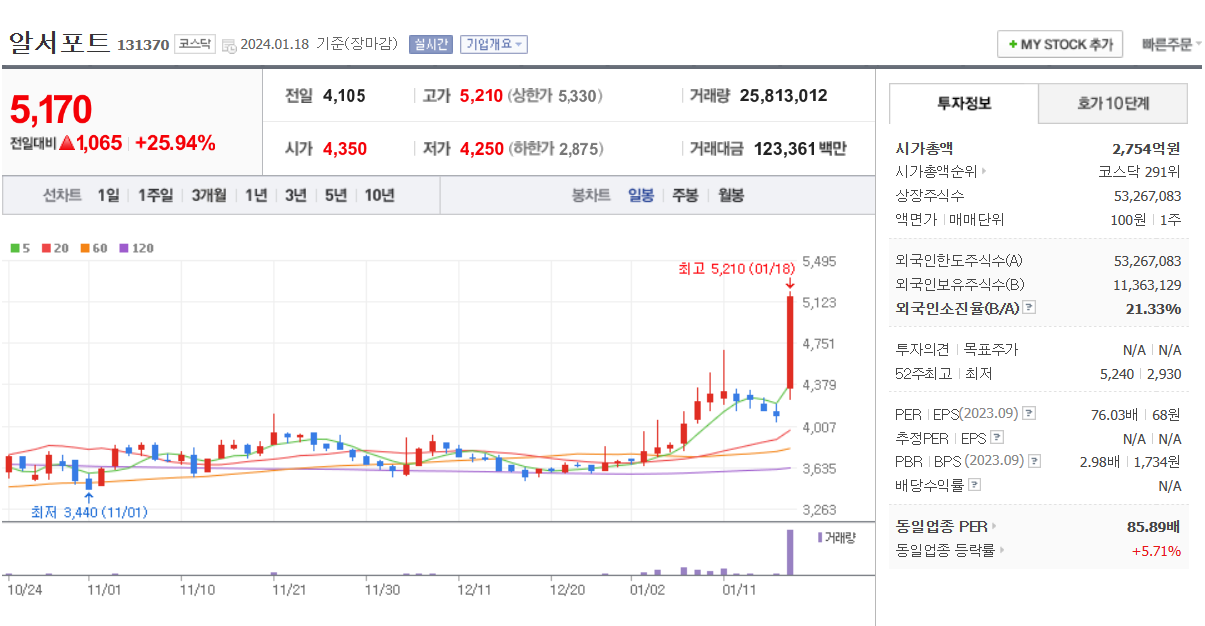Click the 고가 value 5,210
This screenshot has width=1205, height=626.
tap(481, 96)
